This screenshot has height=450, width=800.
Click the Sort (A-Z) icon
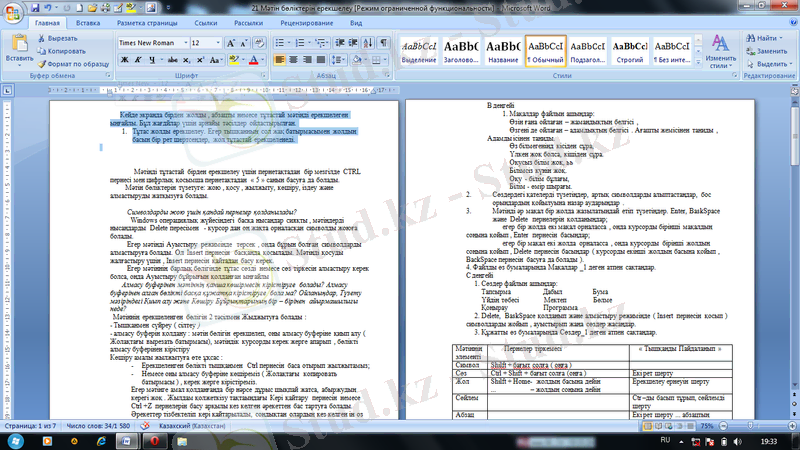coord(367,43)
